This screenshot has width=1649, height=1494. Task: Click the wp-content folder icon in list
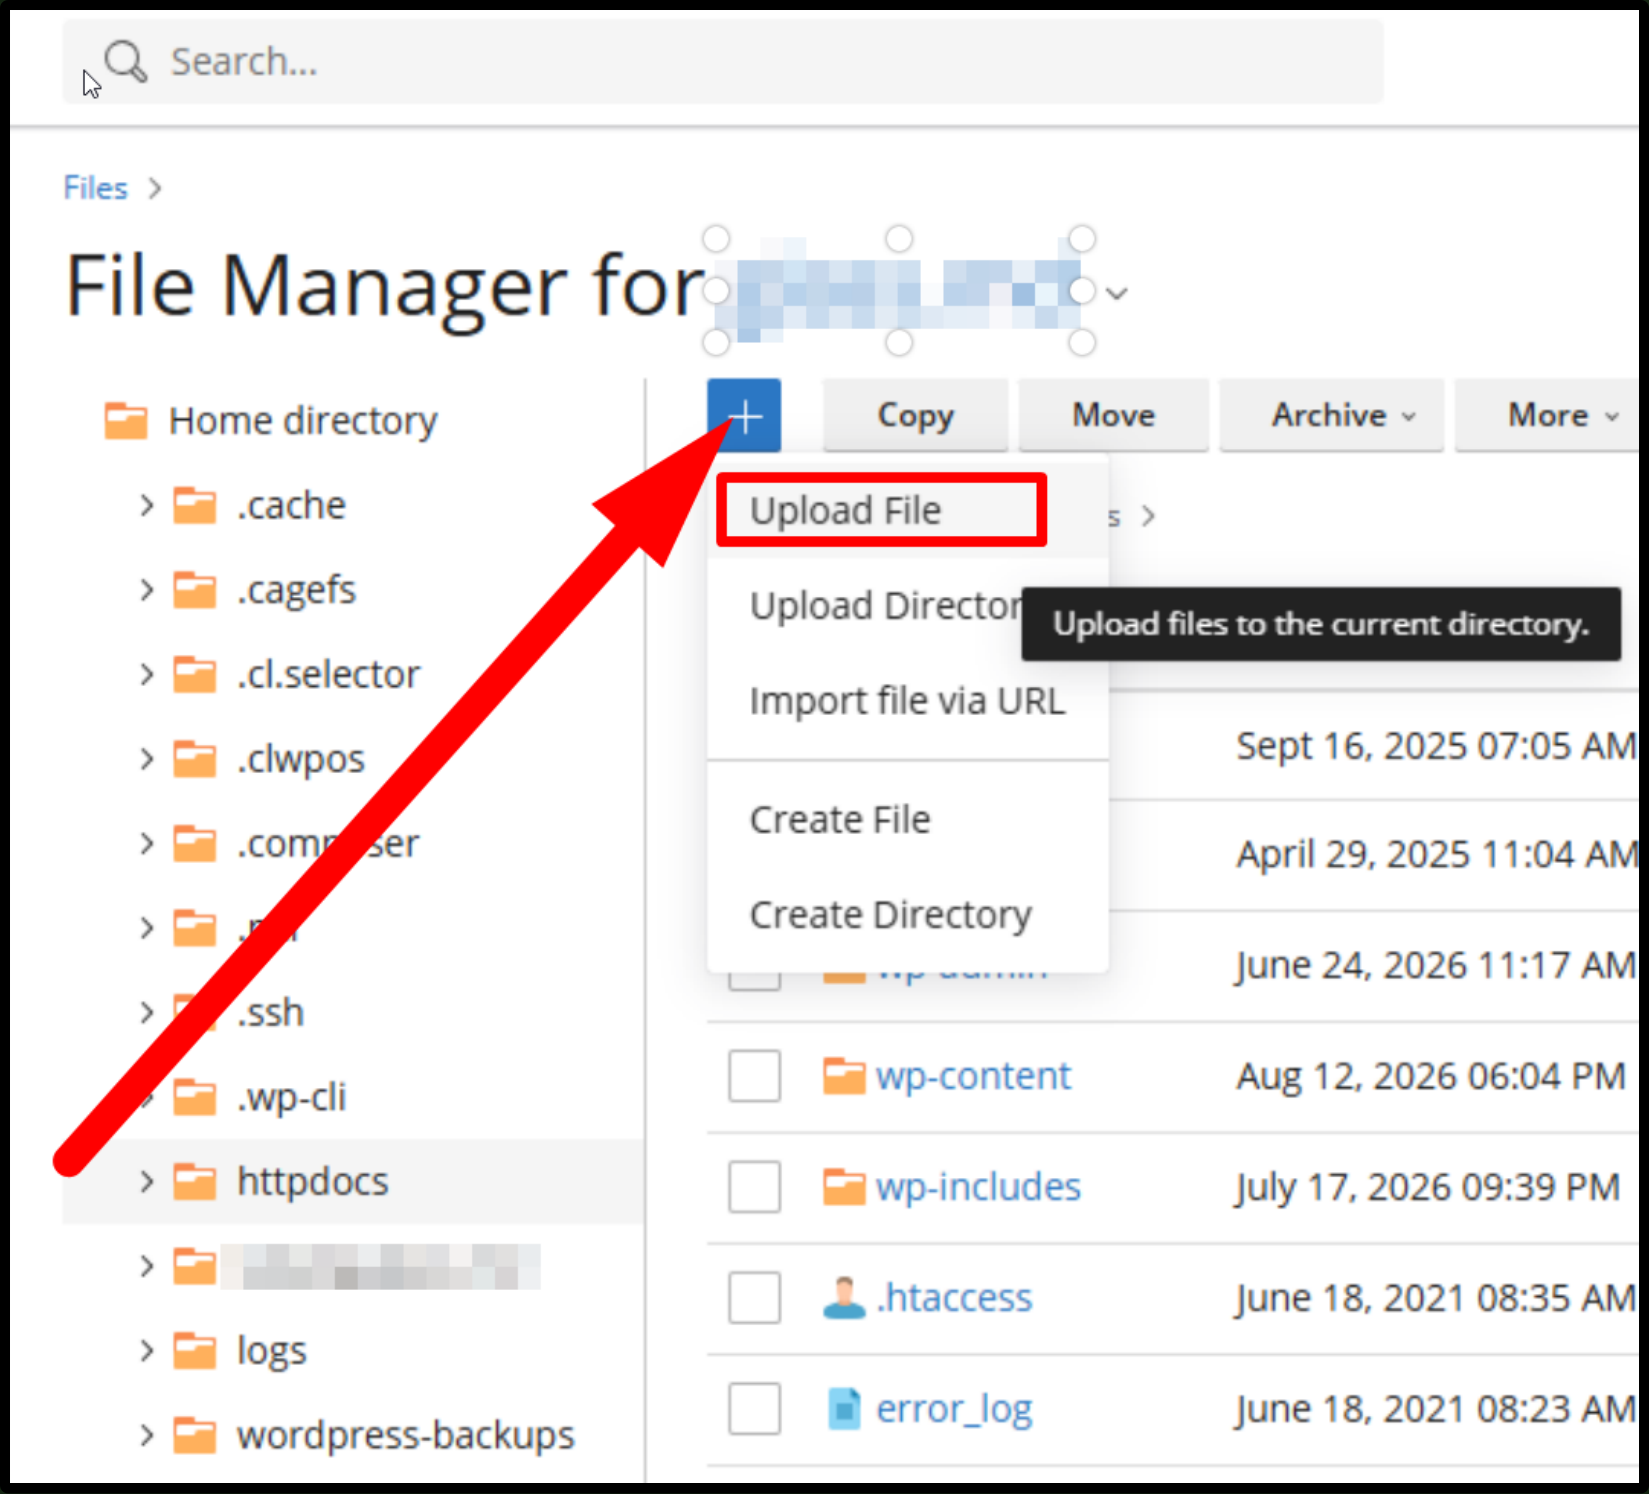point(844,1076)
